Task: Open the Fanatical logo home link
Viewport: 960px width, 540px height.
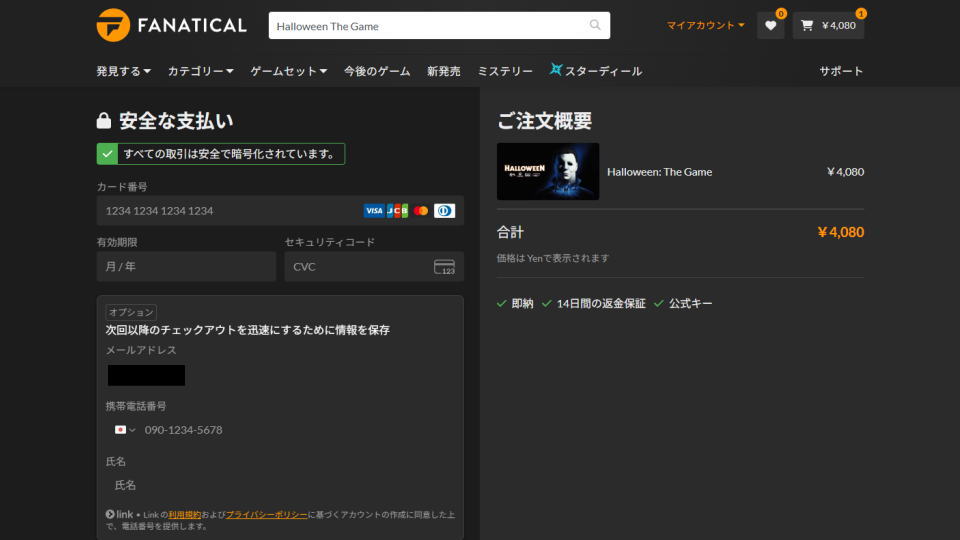Action: [171, 25]
